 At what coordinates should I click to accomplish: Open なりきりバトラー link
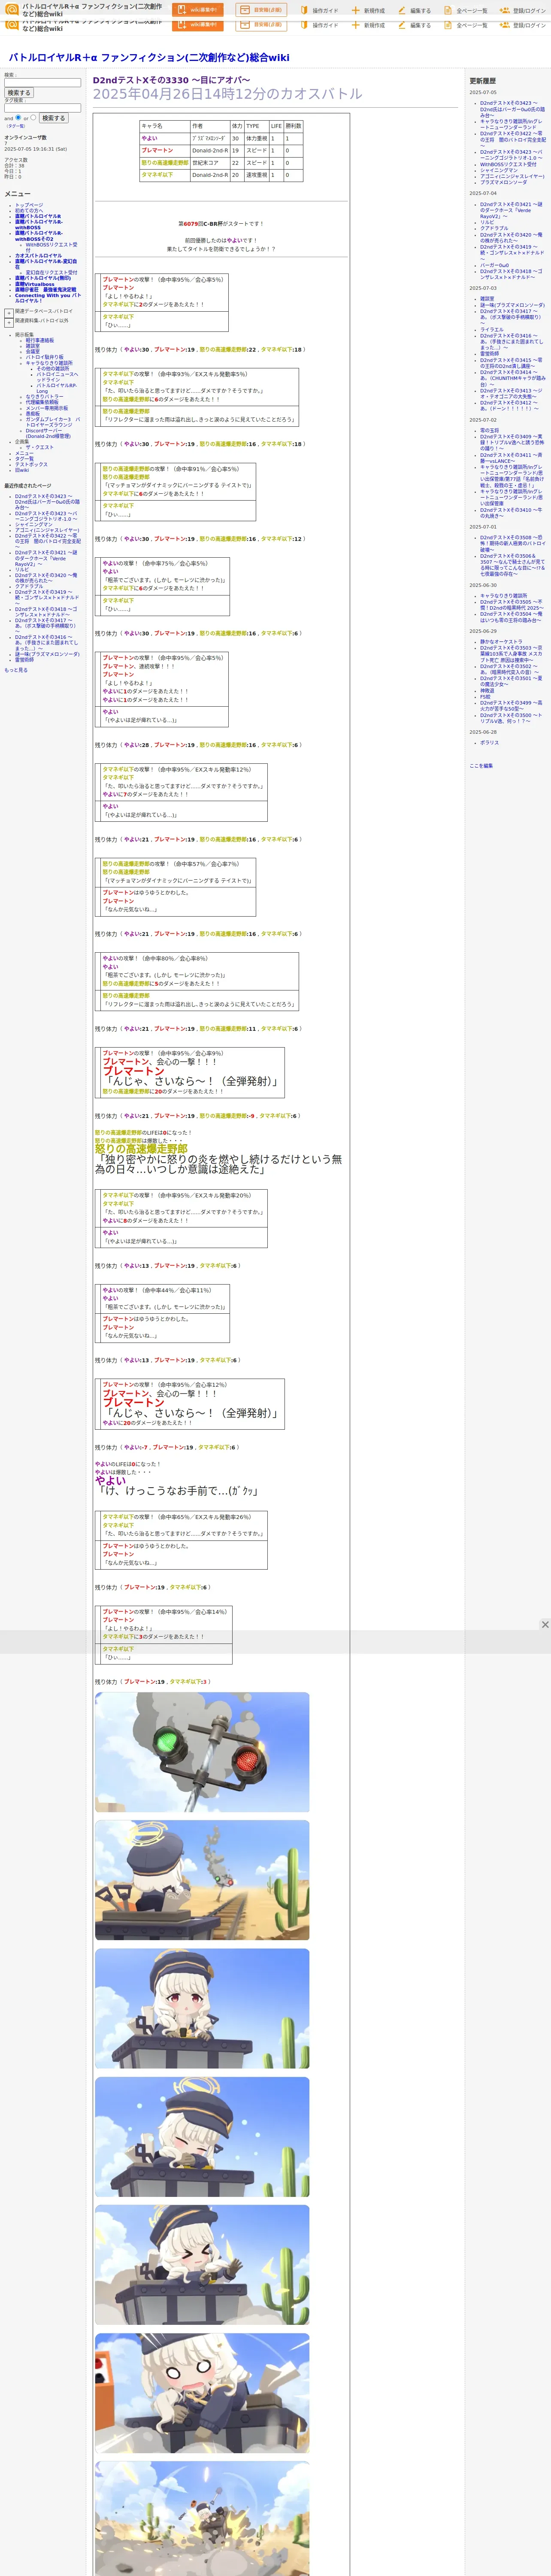coord(44,397)
